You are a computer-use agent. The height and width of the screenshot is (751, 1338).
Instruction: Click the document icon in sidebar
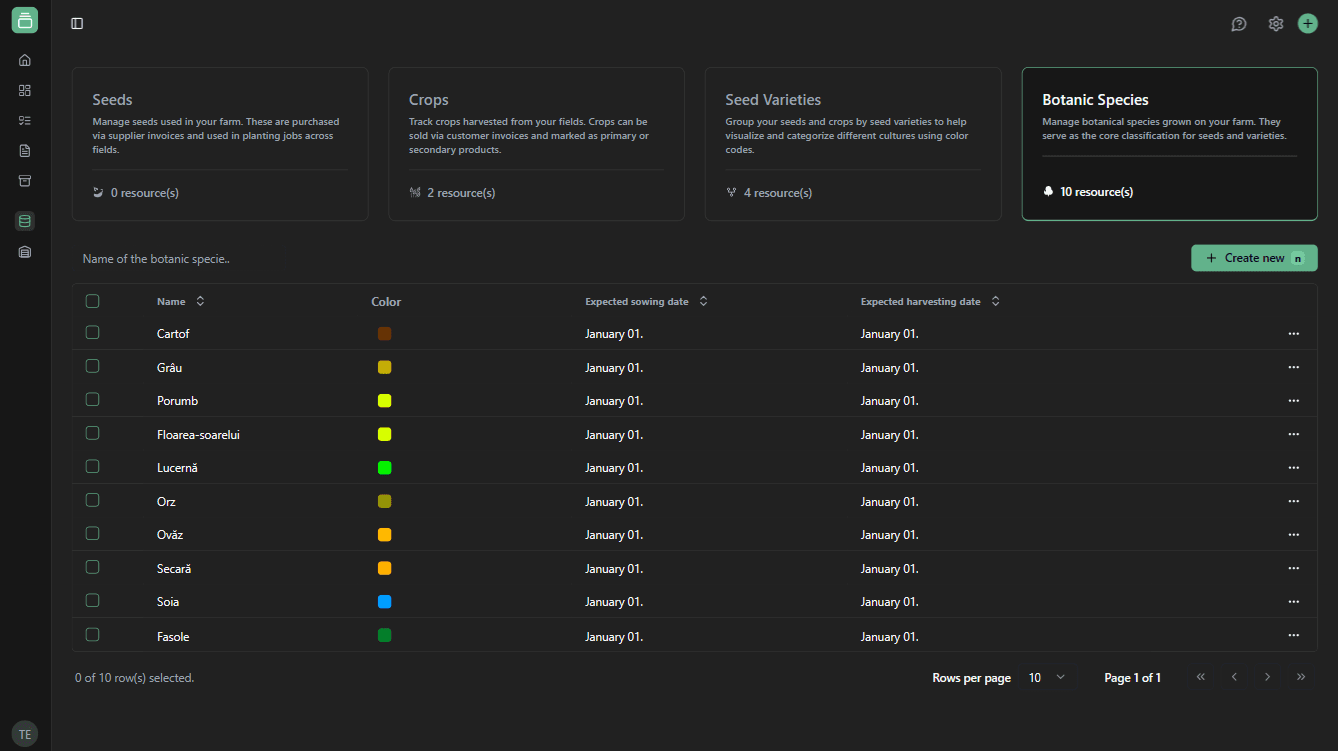(25, 151)
